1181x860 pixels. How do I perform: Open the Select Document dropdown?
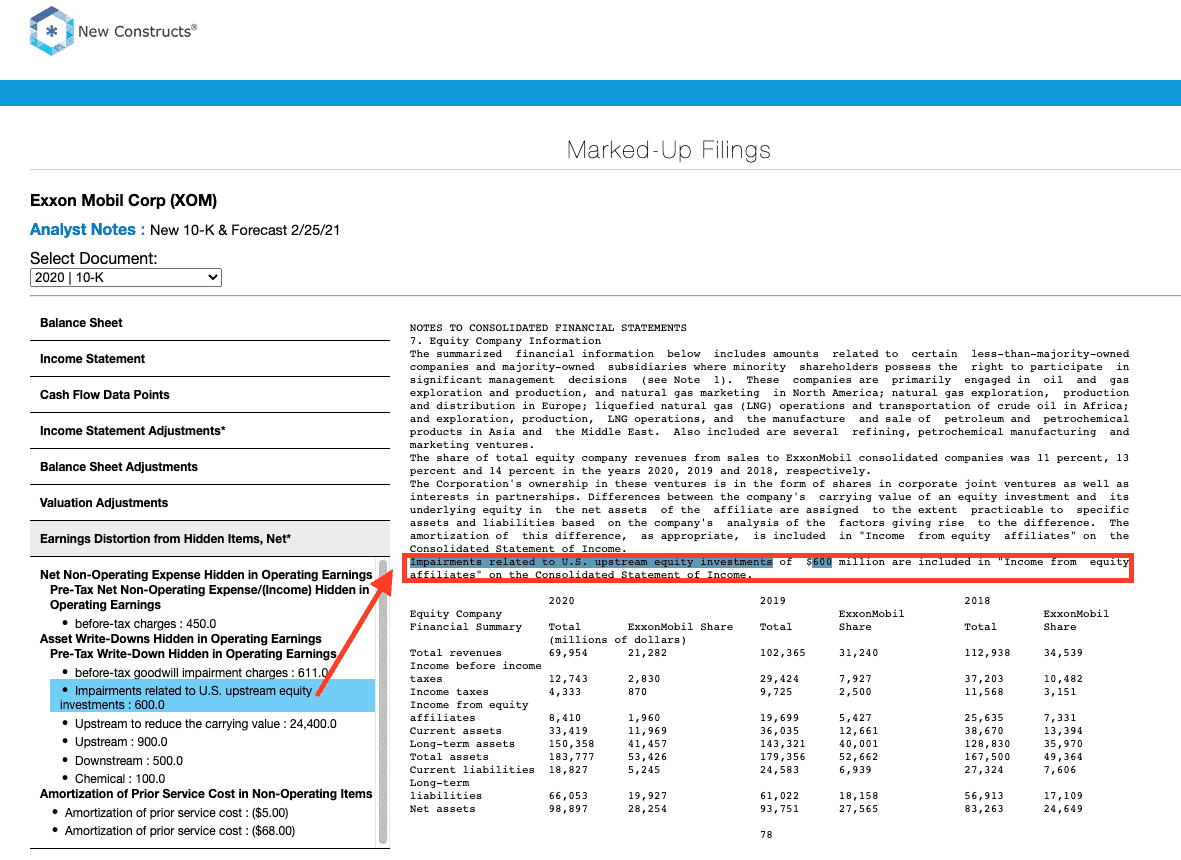126,277
